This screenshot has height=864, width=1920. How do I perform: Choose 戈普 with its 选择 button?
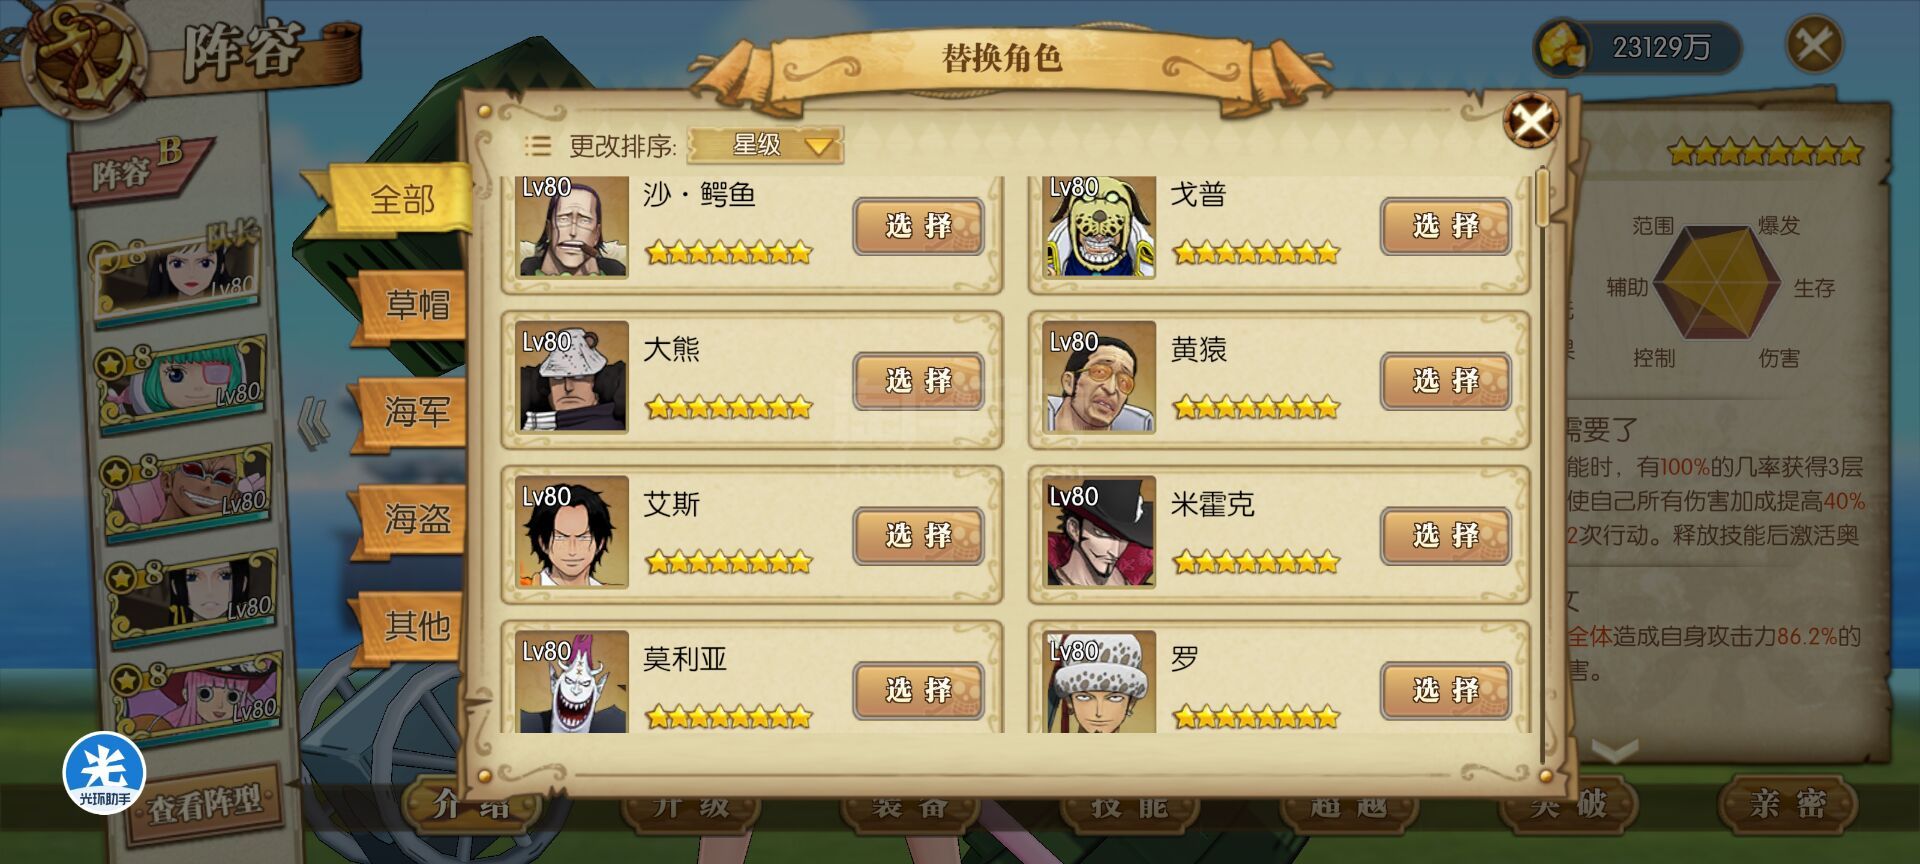[x=1445, y=226]
